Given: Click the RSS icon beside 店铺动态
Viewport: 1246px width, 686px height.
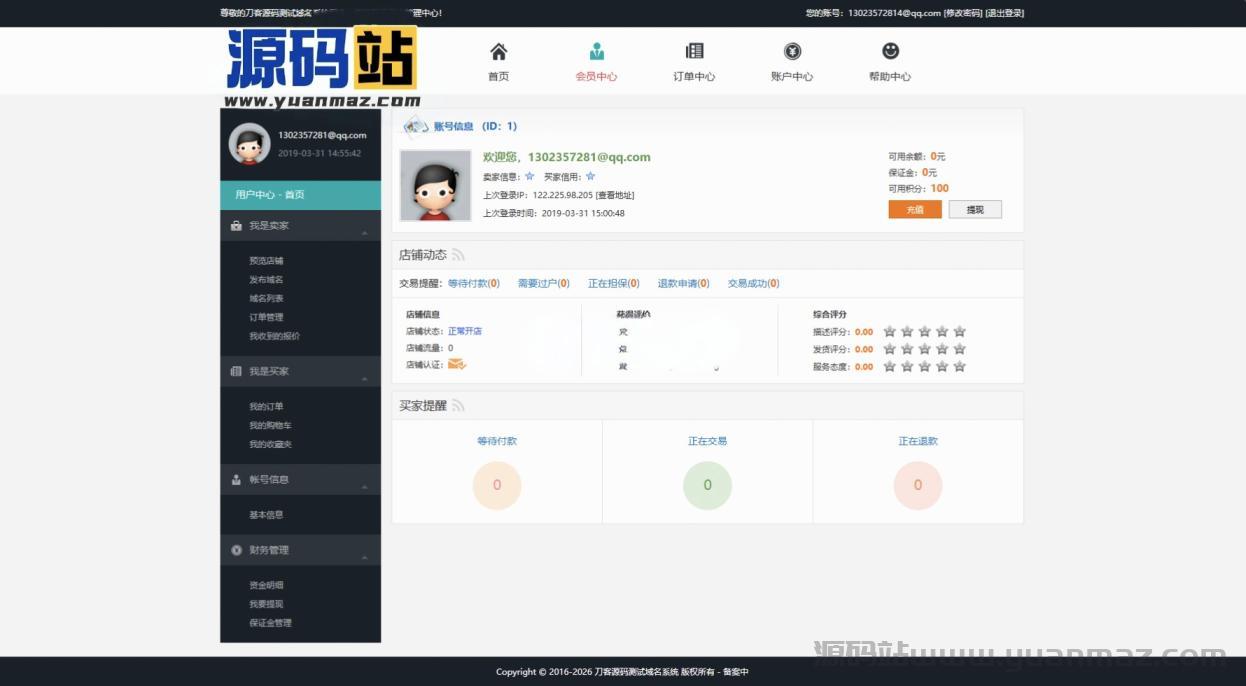Looking at the screenshot, I should pyautogui.click(x=458, y=255).
